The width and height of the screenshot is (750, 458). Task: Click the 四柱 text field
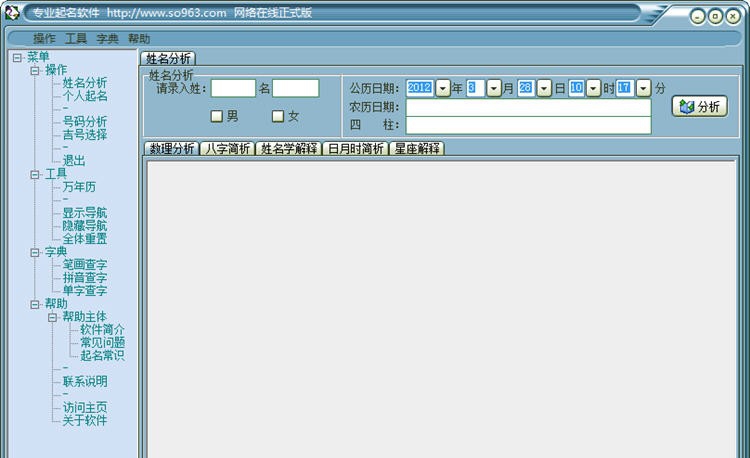click(529, 125)
